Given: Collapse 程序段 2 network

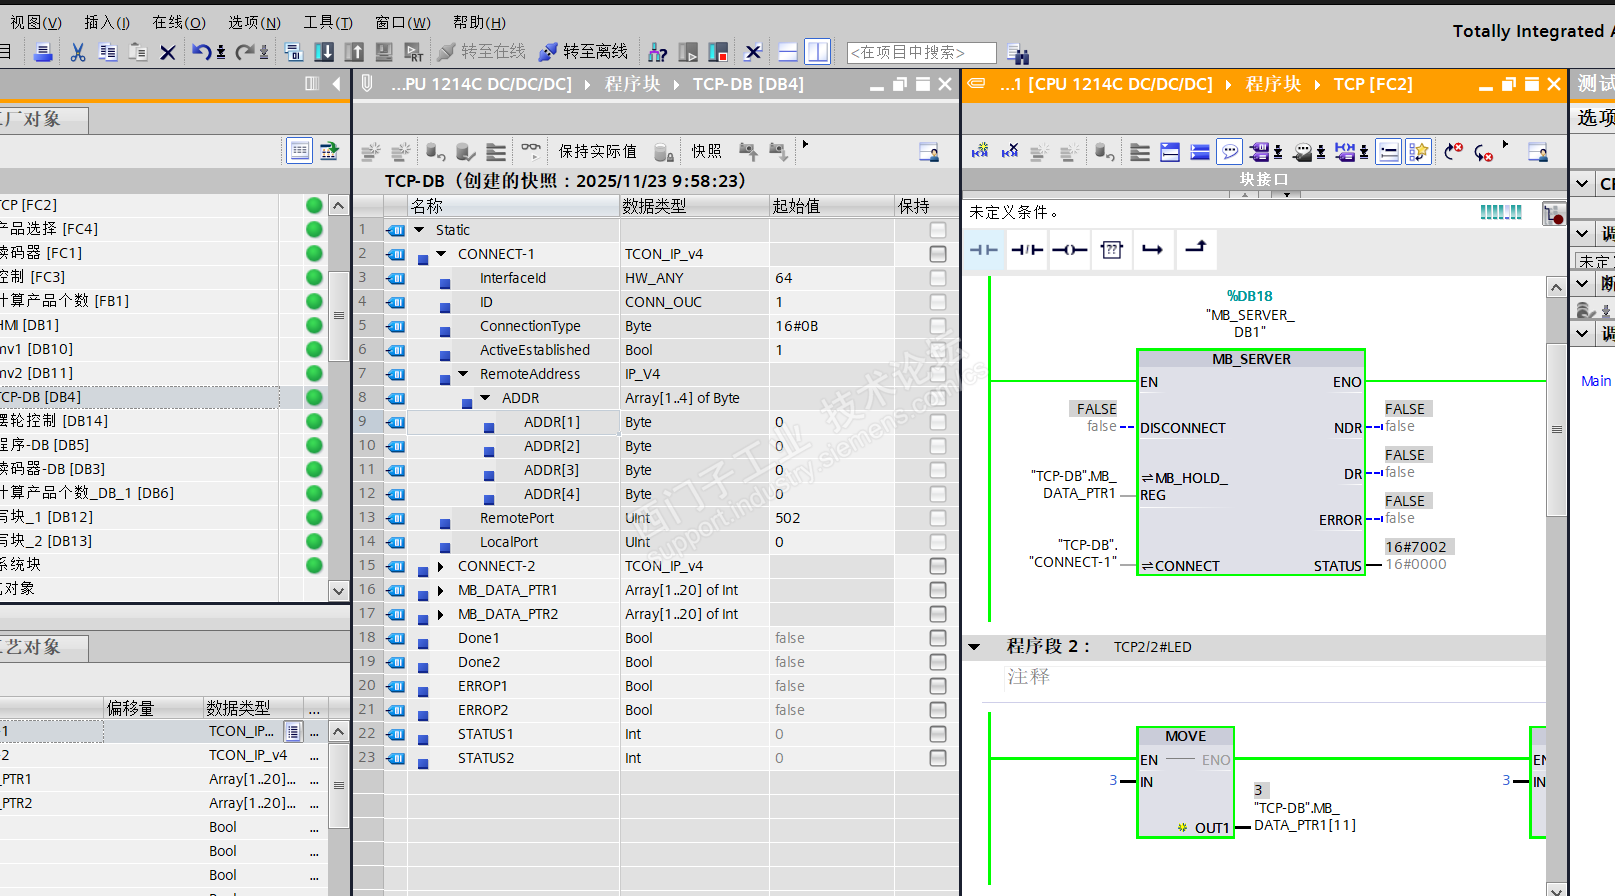Looking at the screenshot, I should [974, 647].
